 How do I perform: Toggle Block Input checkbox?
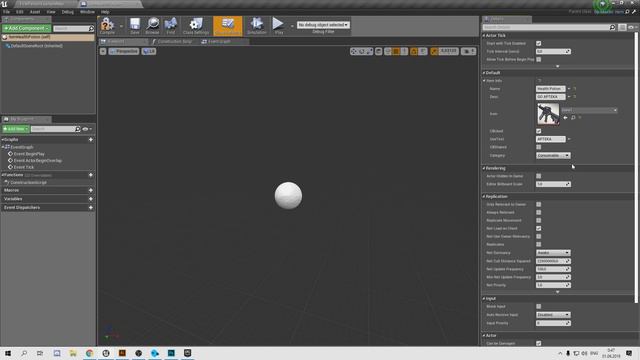[x=538, y=307]
